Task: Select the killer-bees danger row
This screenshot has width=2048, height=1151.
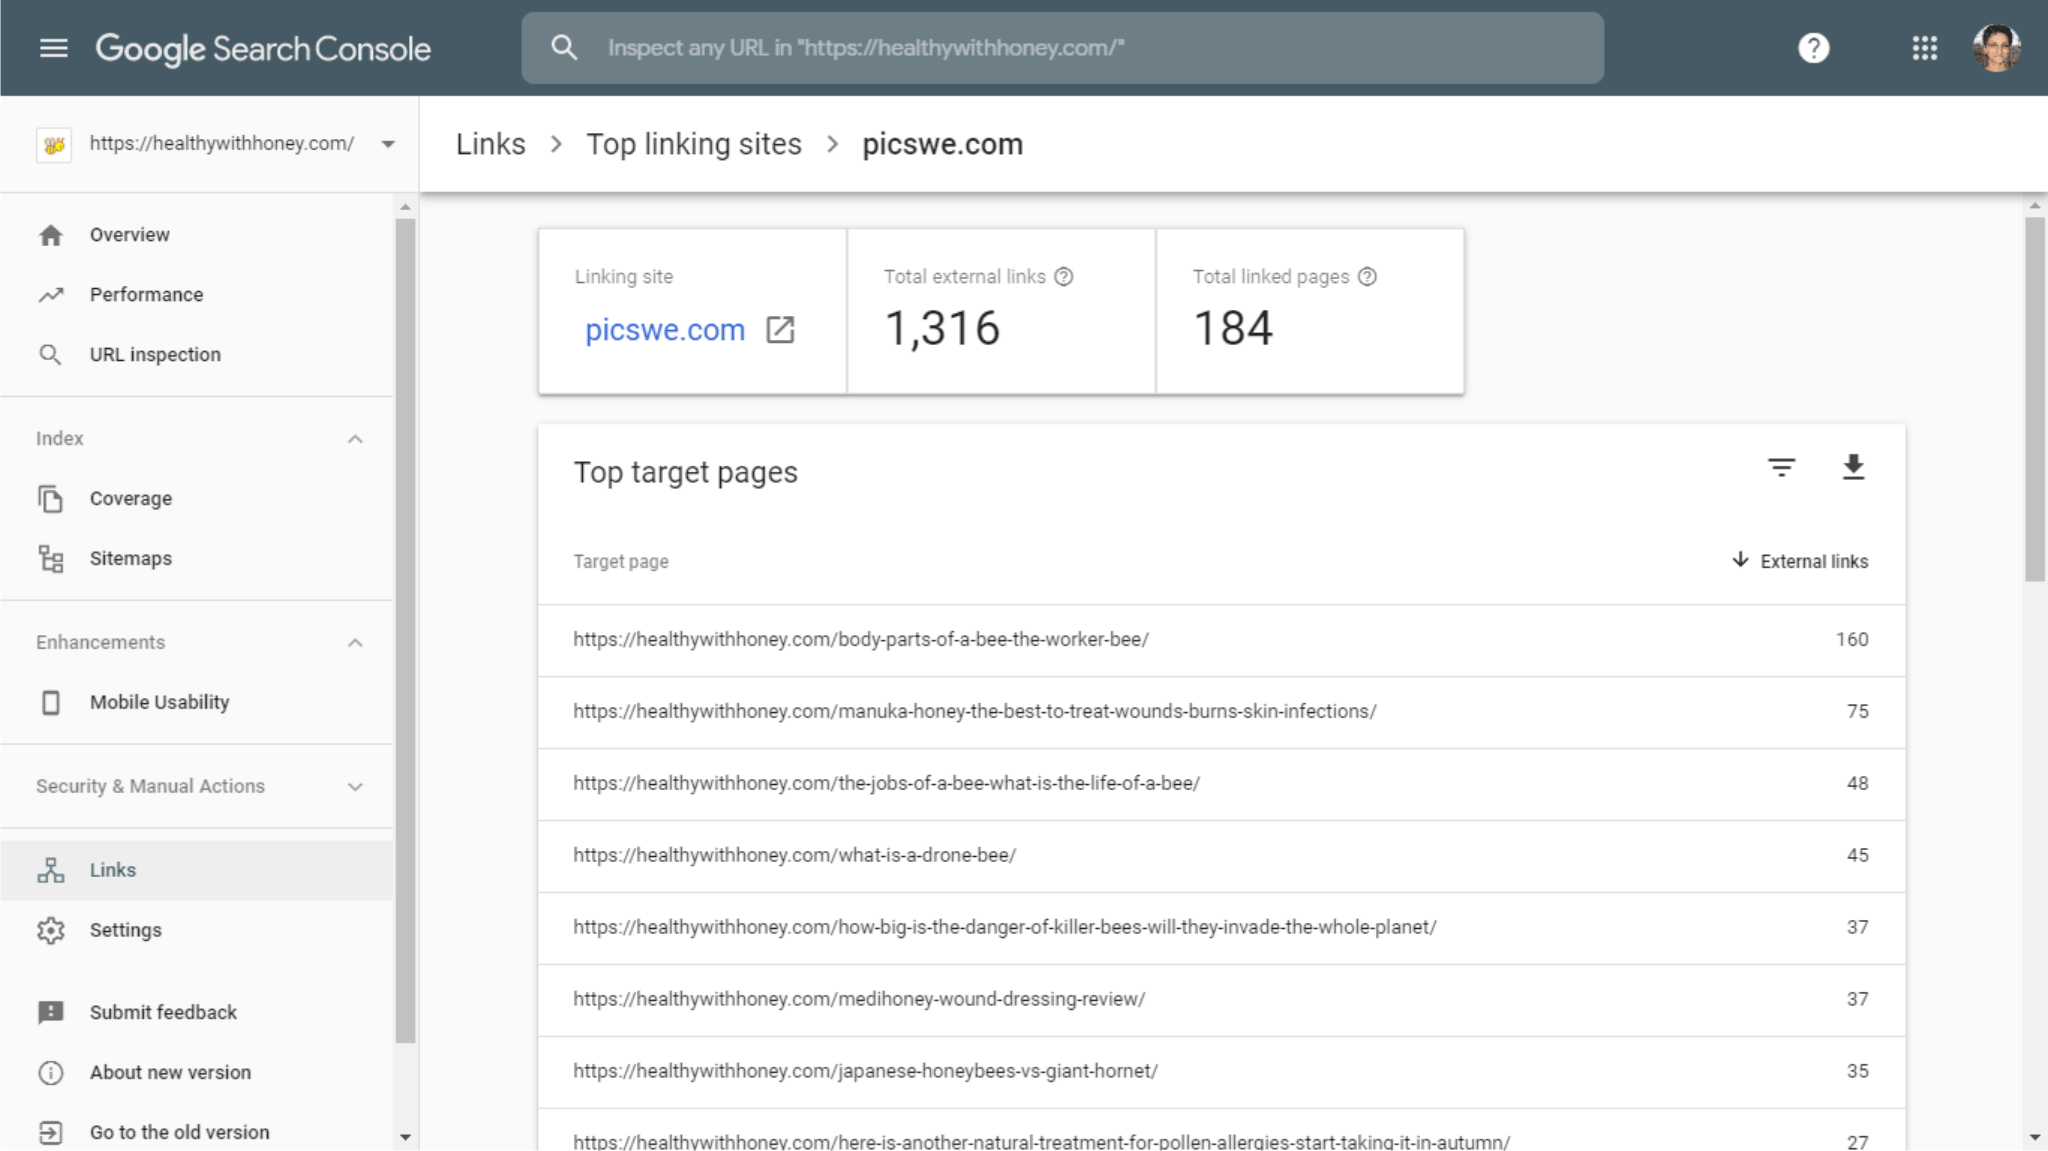Action: 1221,928
